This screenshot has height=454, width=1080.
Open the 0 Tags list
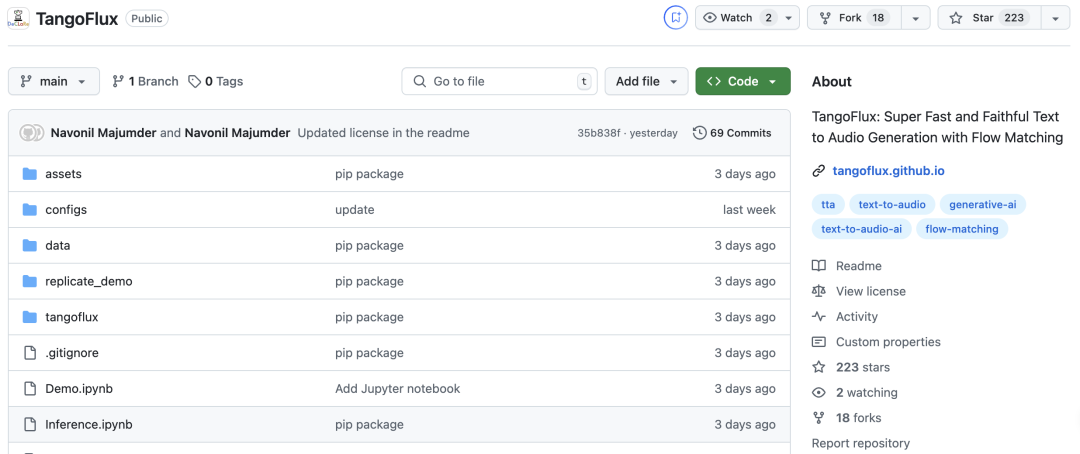pyautogui.click(x=215, y=82)
